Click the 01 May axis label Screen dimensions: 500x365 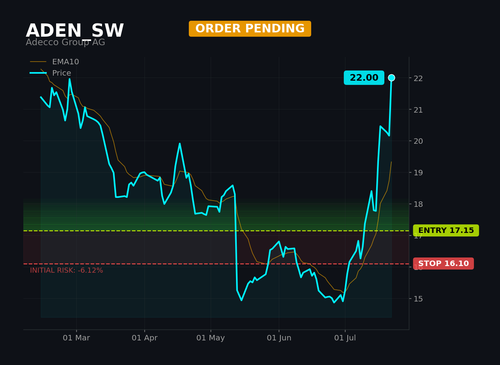click(x=210, y=338)
